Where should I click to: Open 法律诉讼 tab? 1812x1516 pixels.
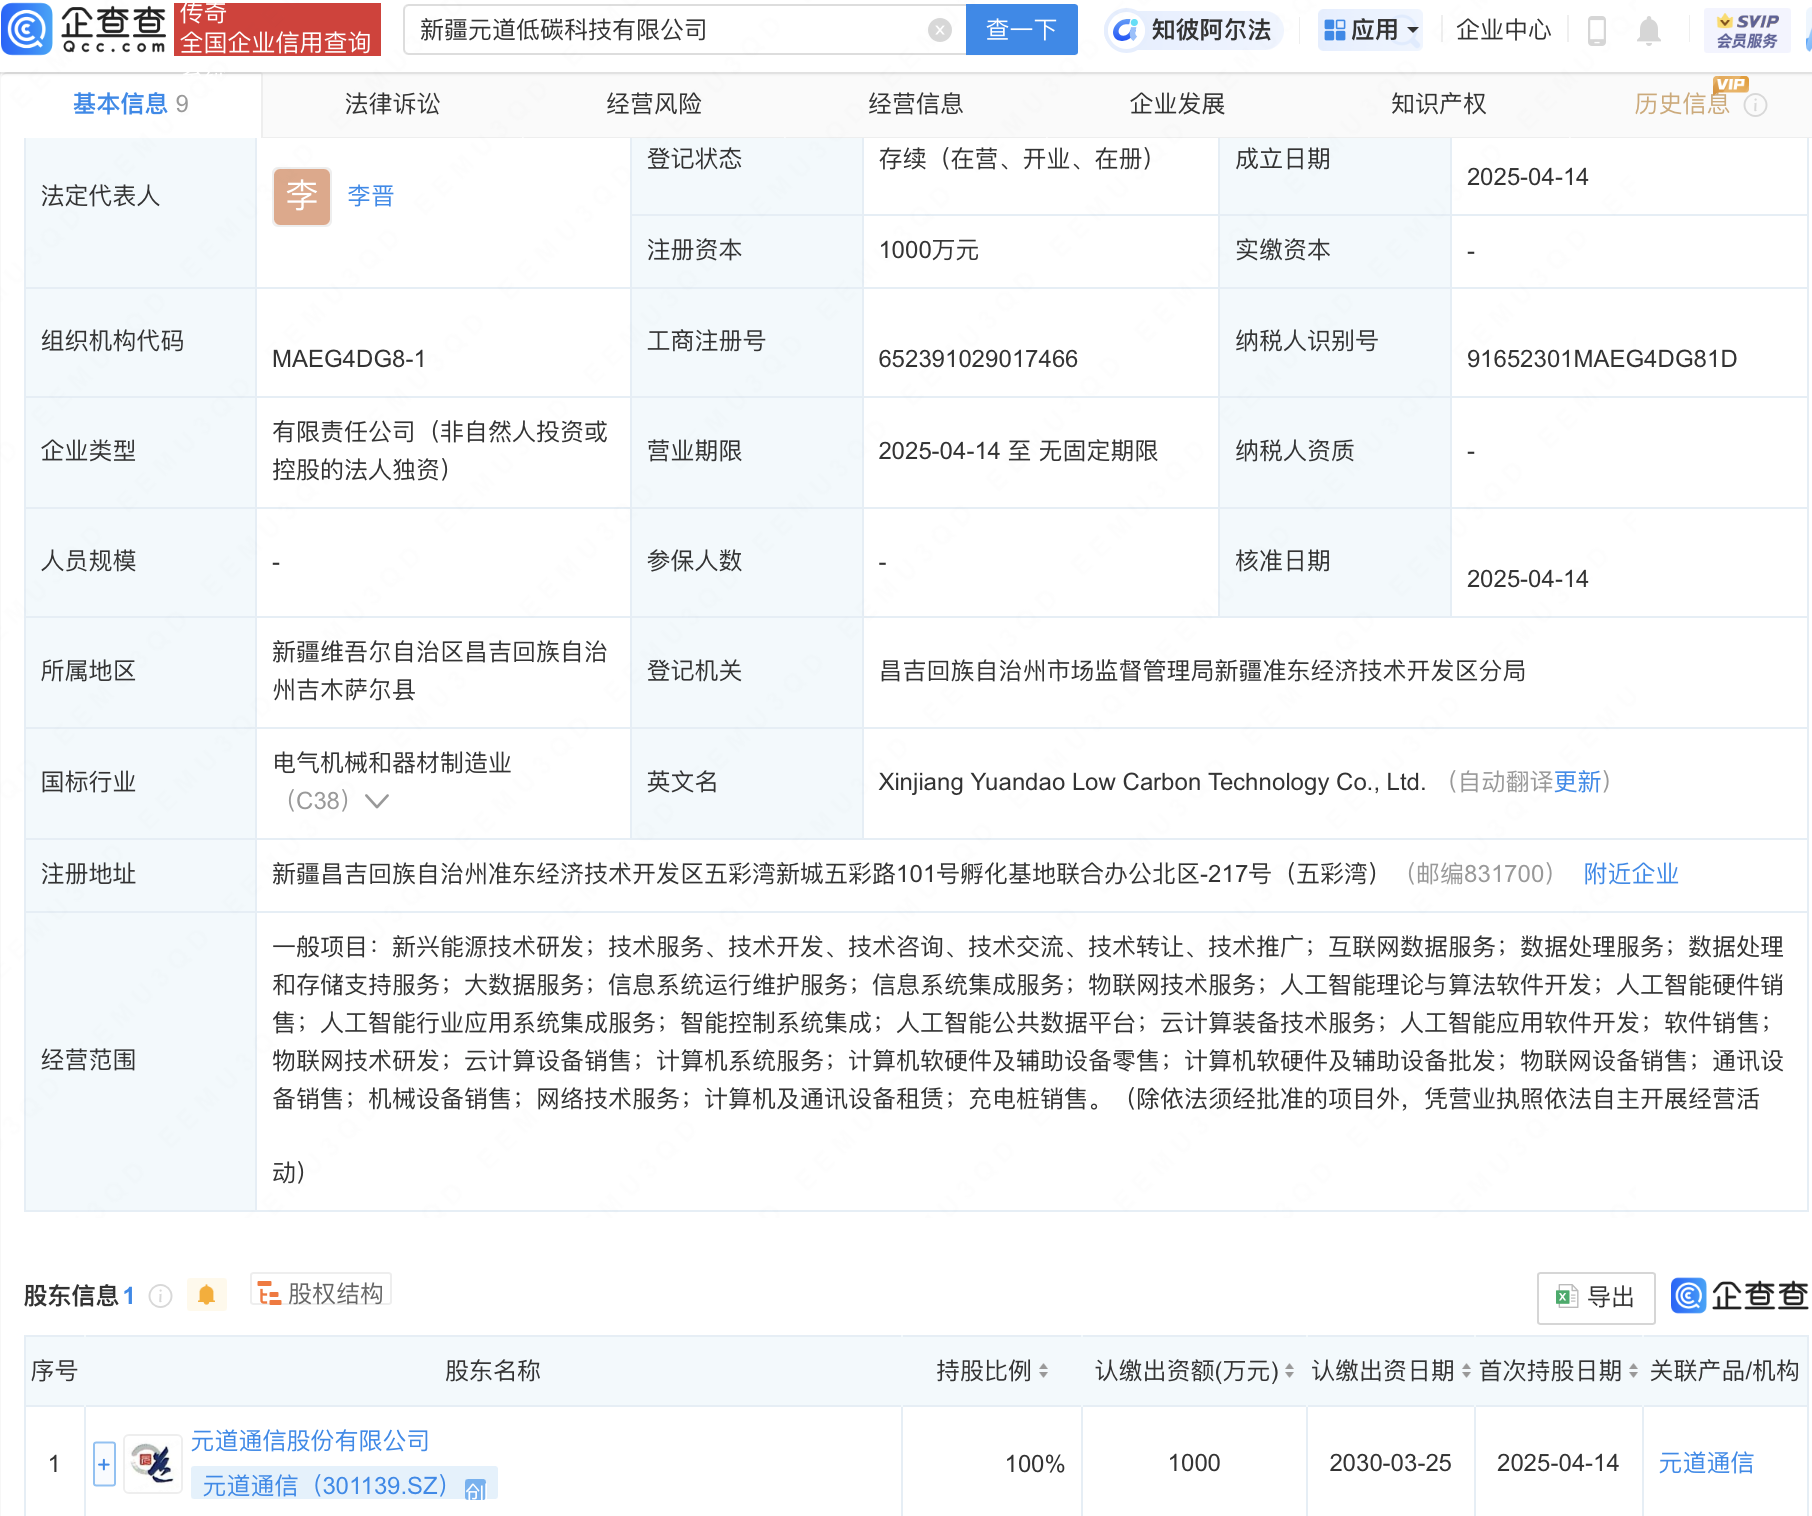[392, 104]
